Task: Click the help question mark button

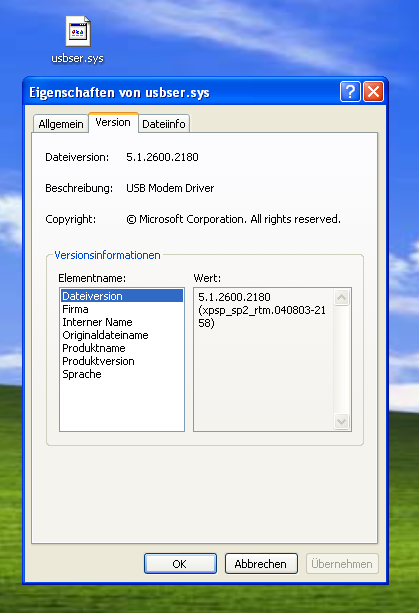Action: 350,92
